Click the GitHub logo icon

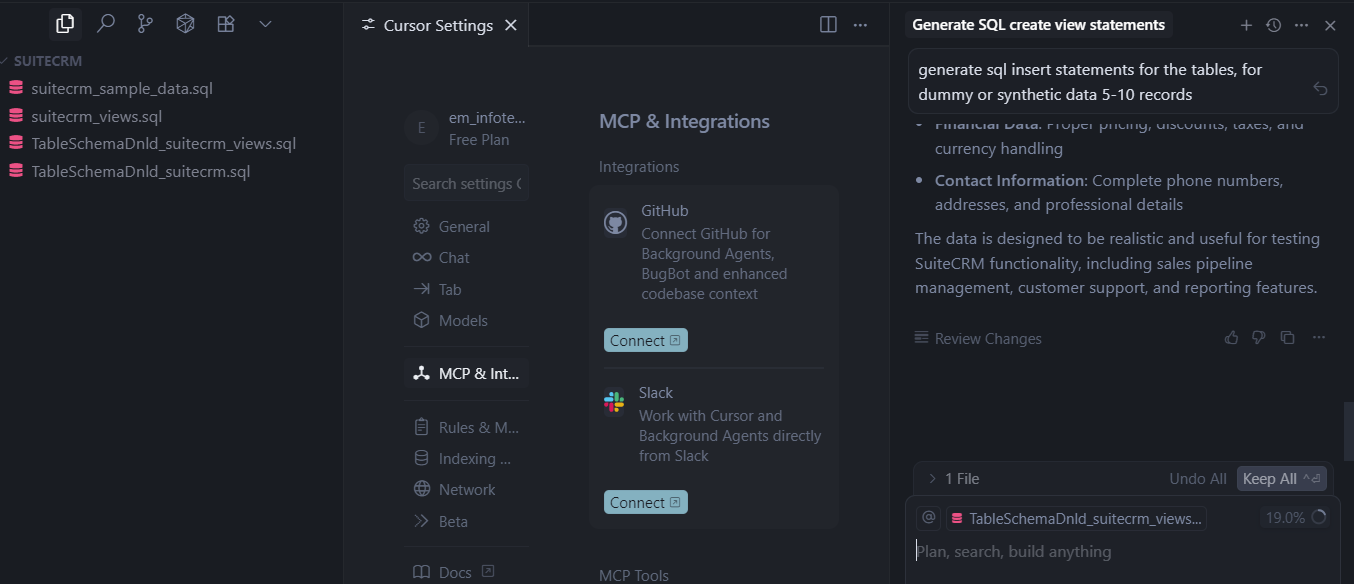(x=616, y=222)
